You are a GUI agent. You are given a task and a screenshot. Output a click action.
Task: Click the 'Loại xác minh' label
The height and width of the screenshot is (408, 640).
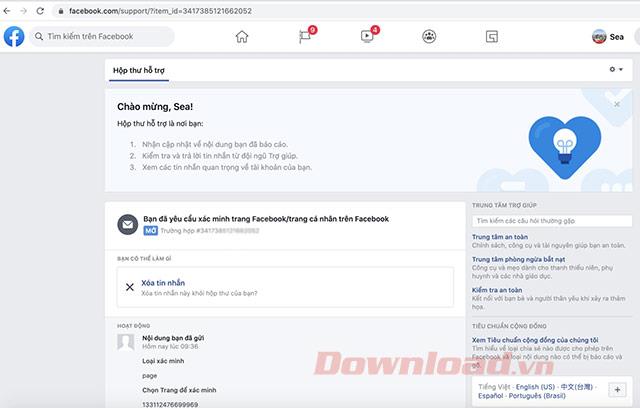[163, 361]
